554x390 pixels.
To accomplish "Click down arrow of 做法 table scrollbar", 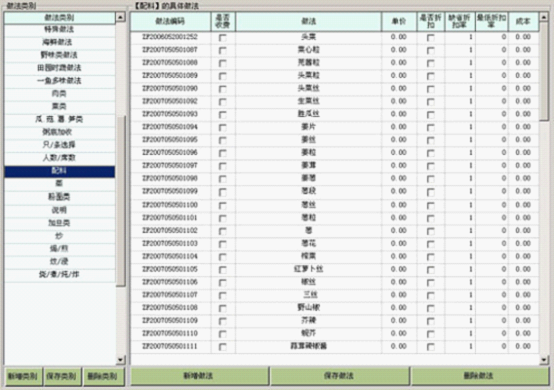I will 544,360.
